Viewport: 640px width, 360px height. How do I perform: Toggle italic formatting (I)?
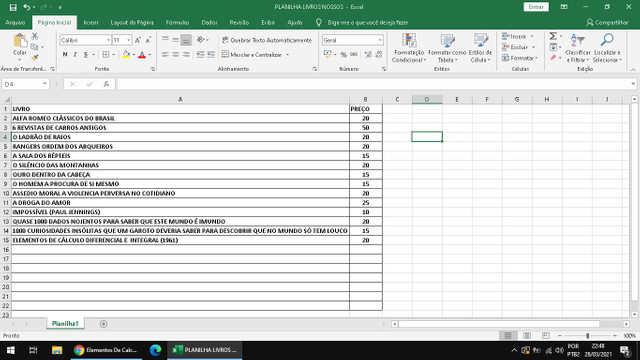75,54
